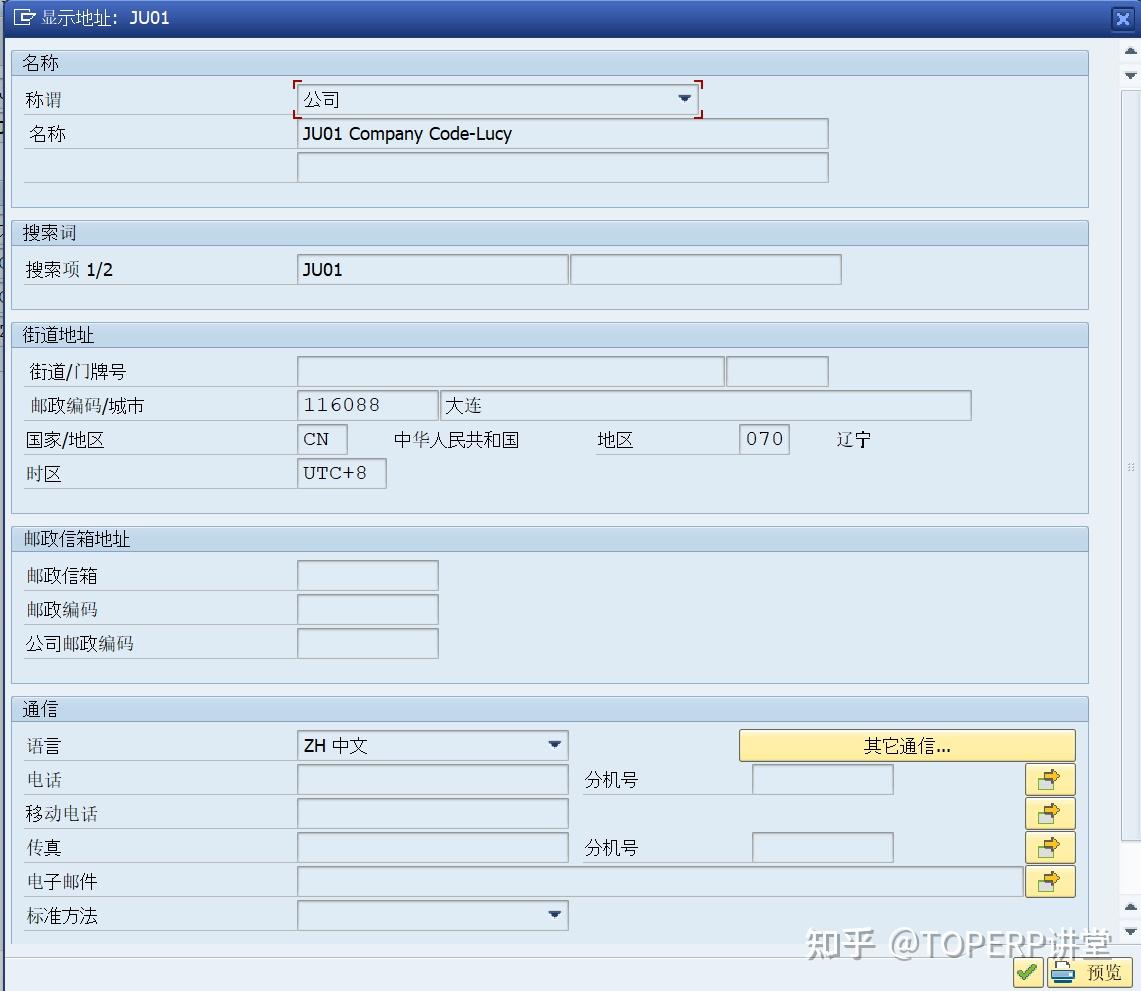Click the vertical scrollbar track
This screenshot has width=1141, height=991.
click(x=1130, y=466)
